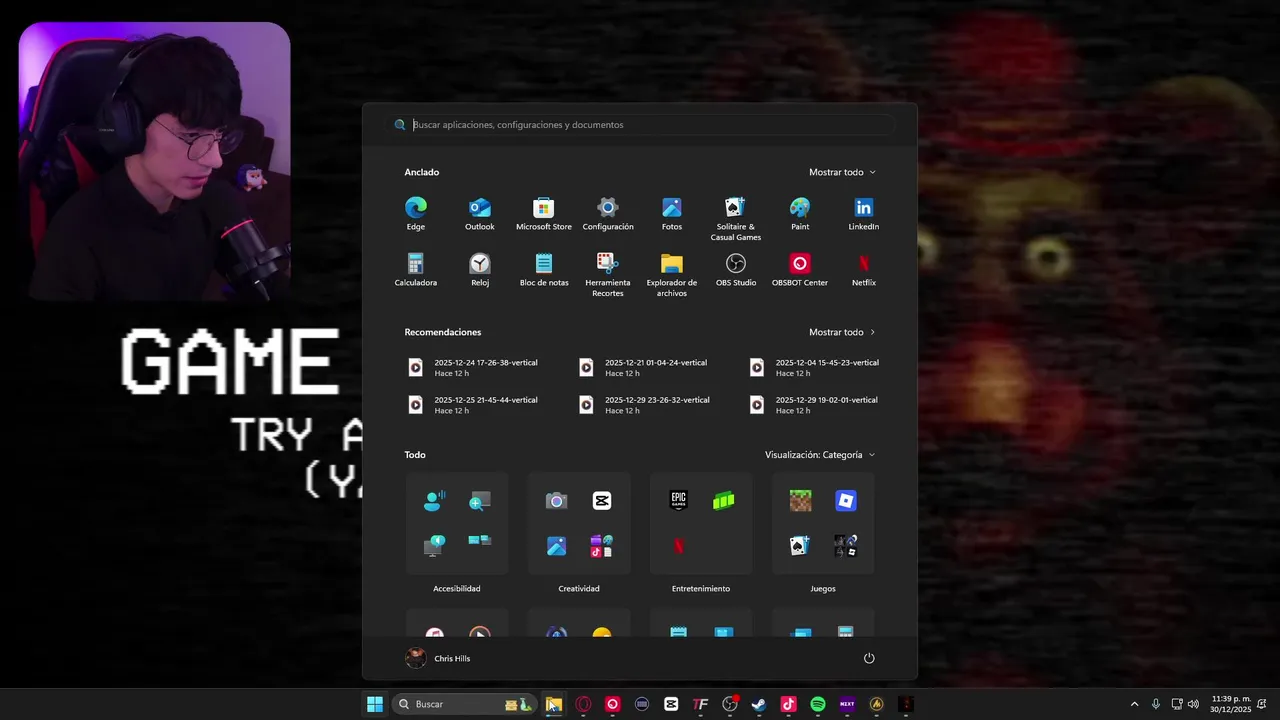Open Fotos app in Creatividad group
Screen dimensions: 1280x720
pos(557,546)
